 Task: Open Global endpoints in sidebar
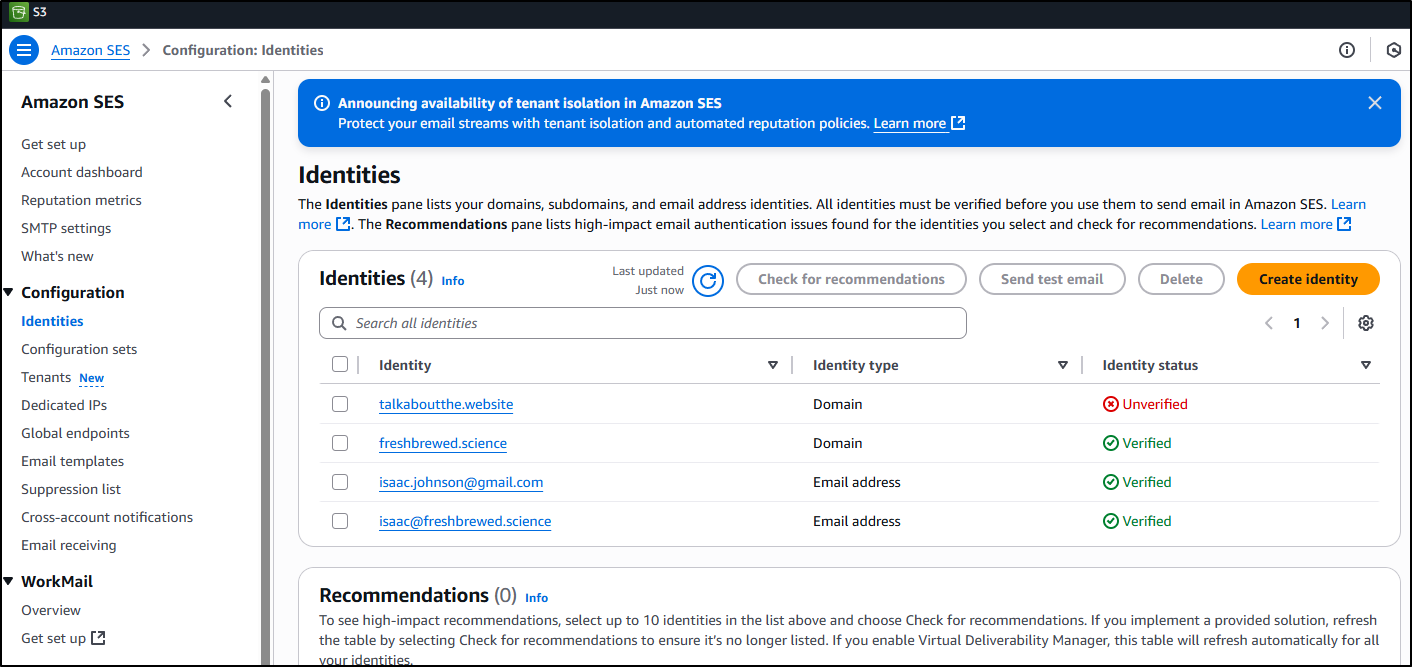pyautogui.click(x=75, y=433)
